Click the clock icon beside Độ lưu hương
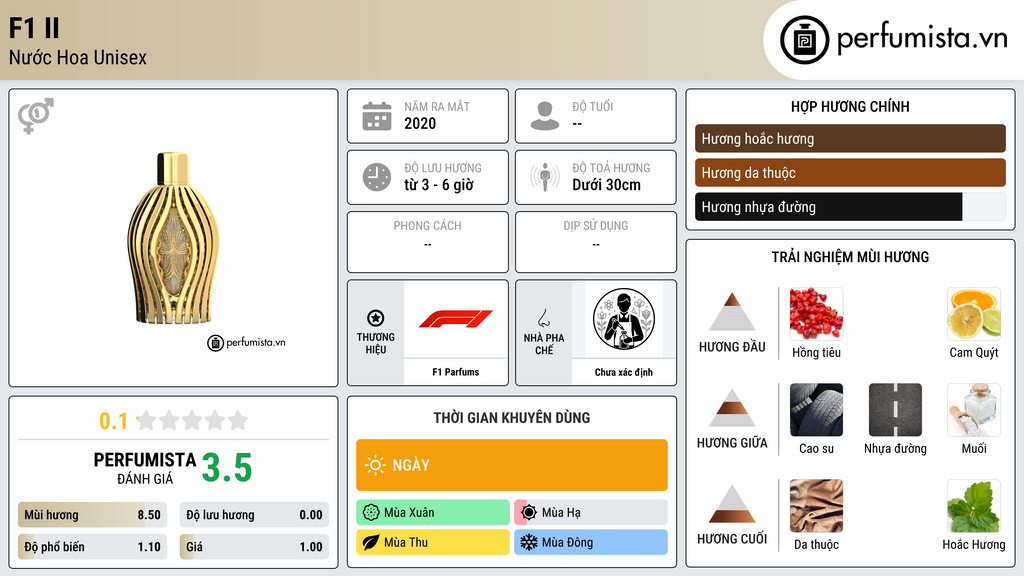This screenshot has height=576, width=1024. [x=377, y=177]
